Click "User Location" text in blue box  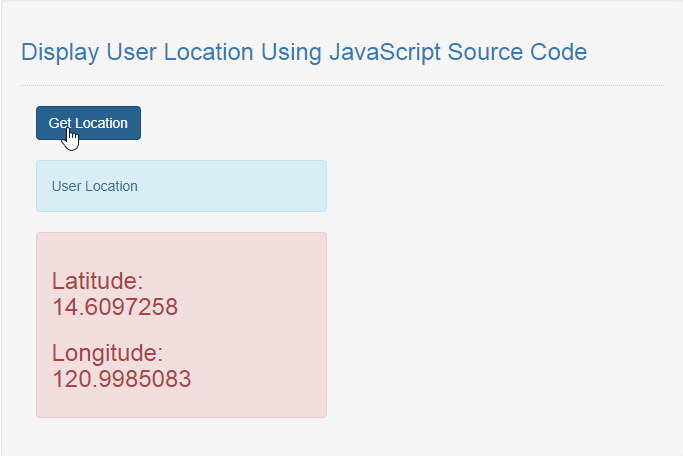pos(95,186)
